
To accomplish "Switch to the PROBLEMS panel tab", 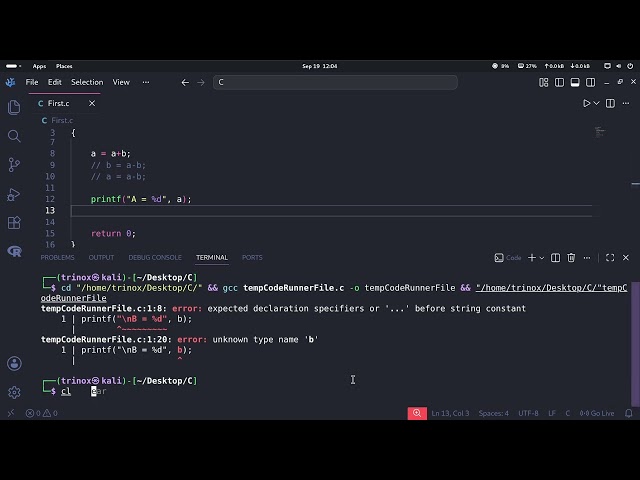I will [x=58, y=258].
